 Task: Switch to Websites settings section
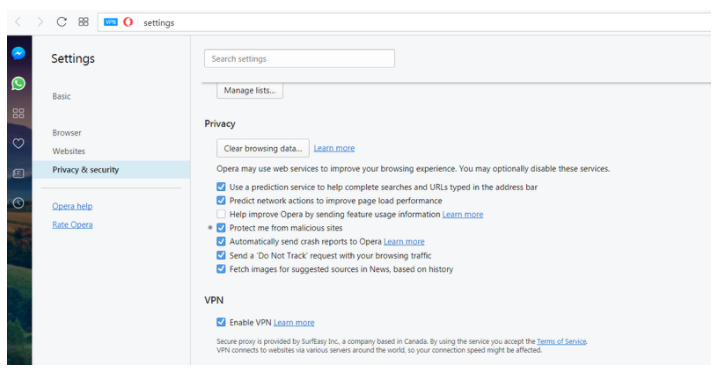pyautogui.click(x=69, y=151)
